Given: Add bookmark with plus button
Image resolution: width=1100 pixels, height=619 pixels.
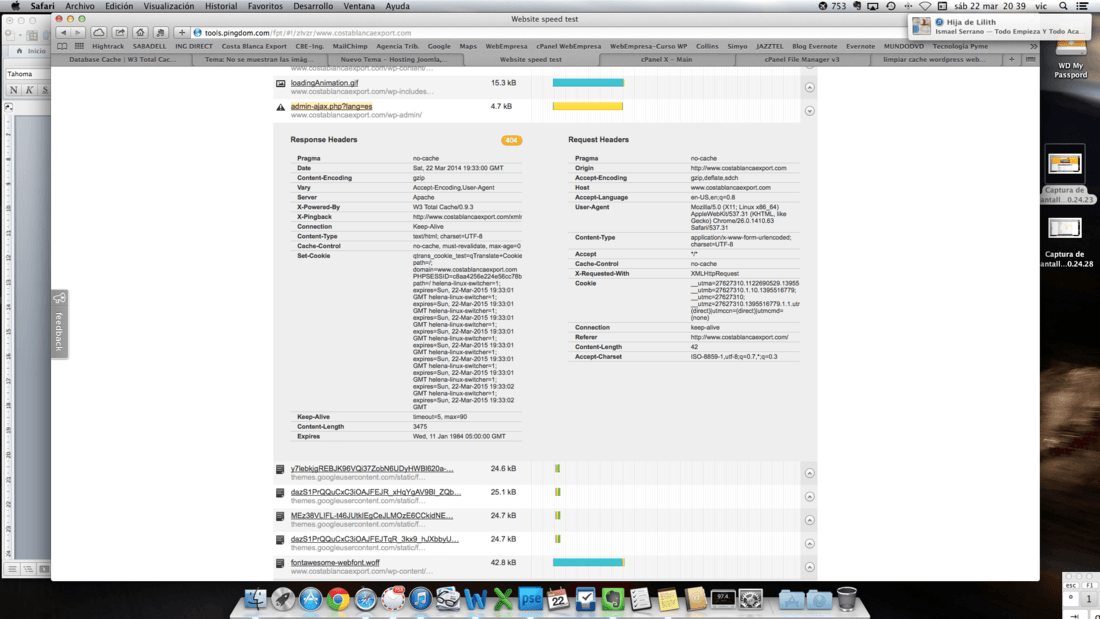Looking at the screenshot, I should (182, 32).
